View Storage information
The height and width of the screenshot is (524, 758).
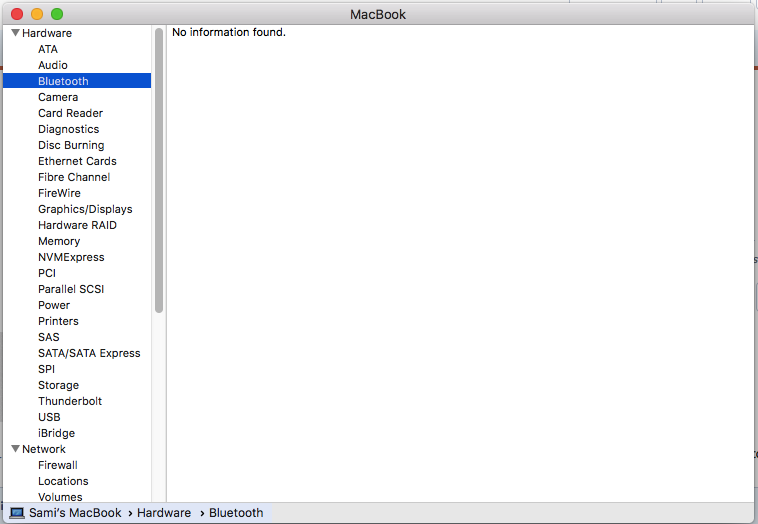point(58,385)
